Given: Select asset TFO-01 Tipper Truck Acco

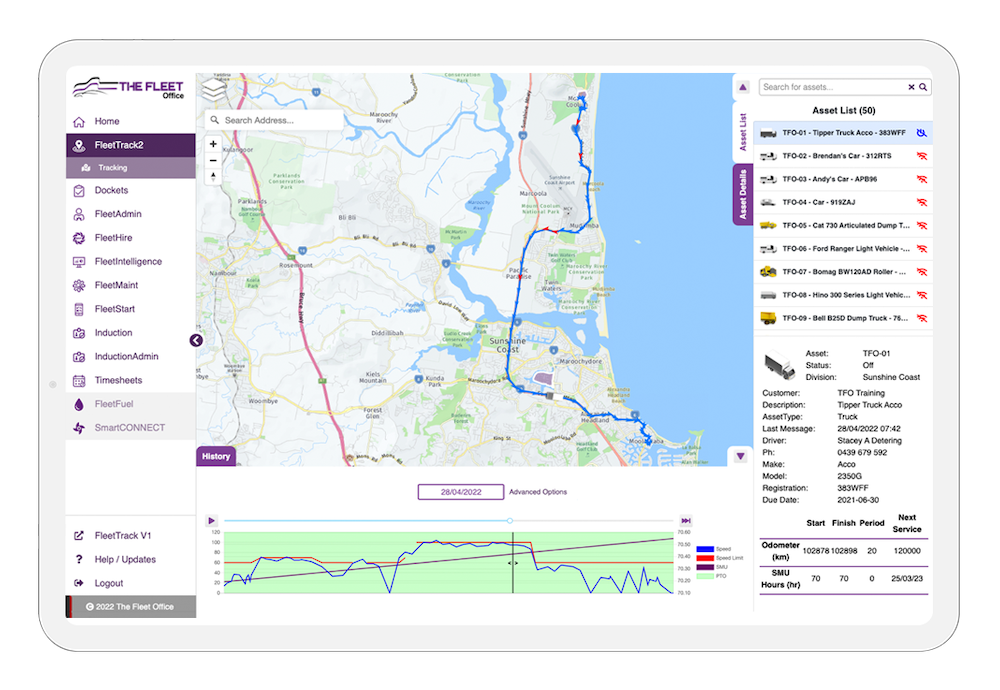Looking at the screenshot, I should (x=842, y=133).
